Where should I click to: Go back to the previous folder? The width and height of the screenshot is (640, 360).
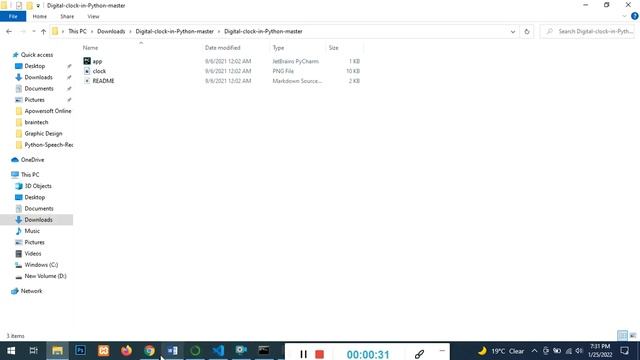point(9,31)
